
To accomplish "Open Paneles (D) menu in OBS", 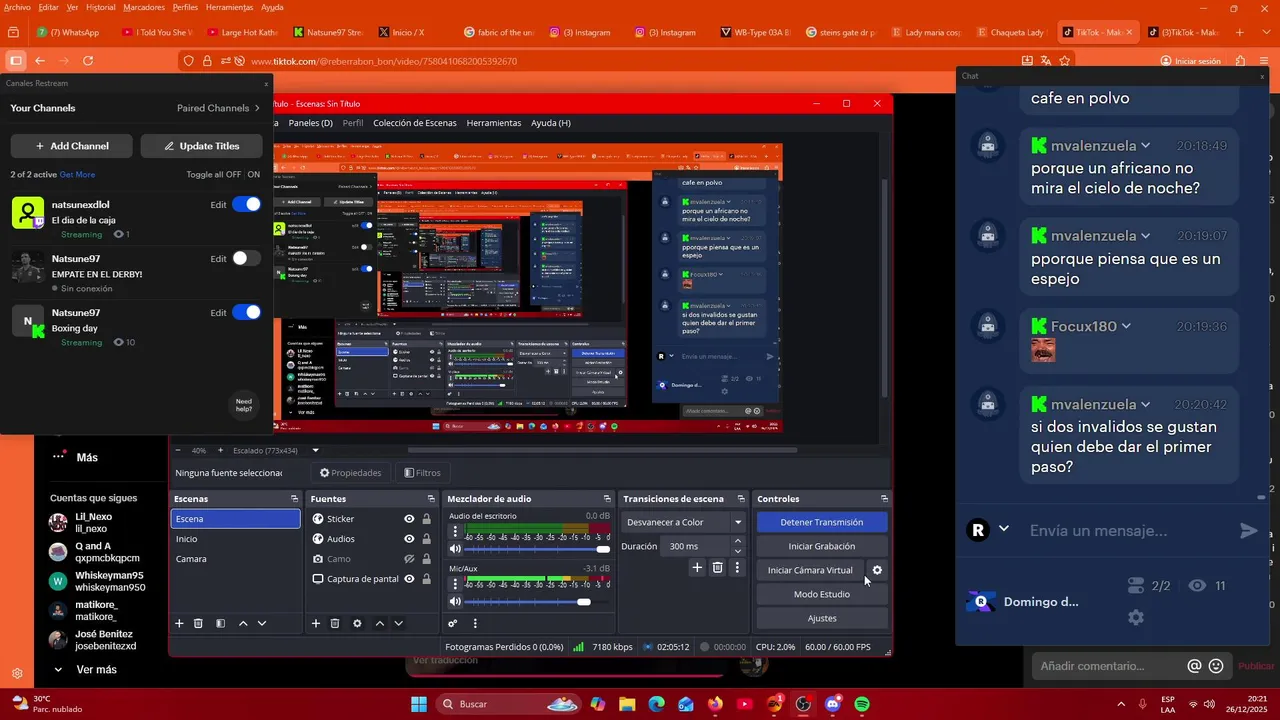I will coord(310,123).
